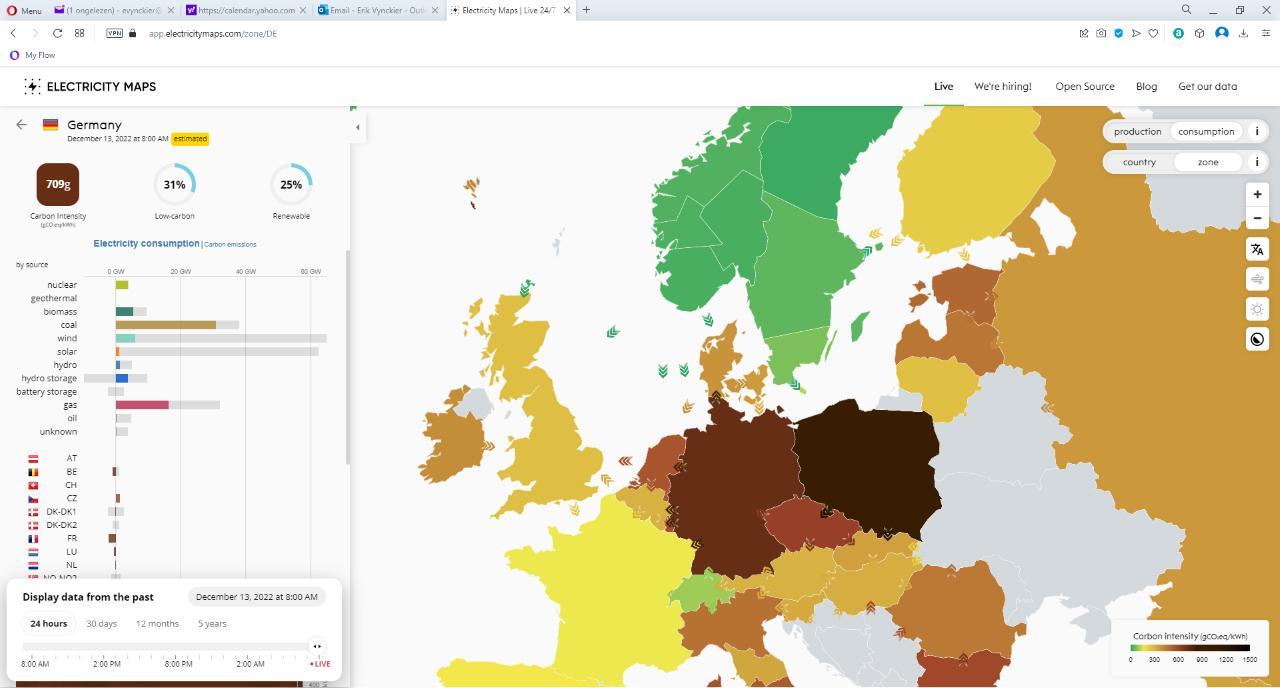The height and width of the screenshot is (688, 1280).
Task: Toggle the wind layer on map
Action: coord(1257,279)
